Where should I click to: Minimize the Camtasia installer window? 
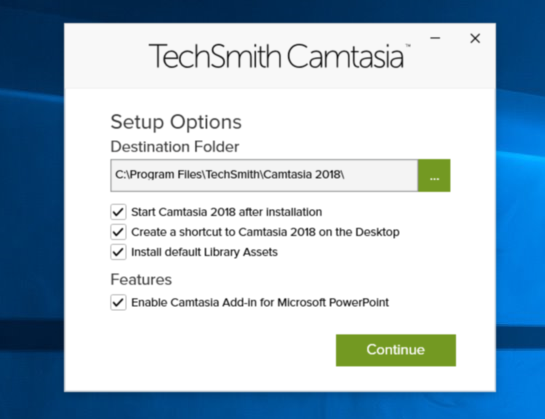click(x=435, y=38)
